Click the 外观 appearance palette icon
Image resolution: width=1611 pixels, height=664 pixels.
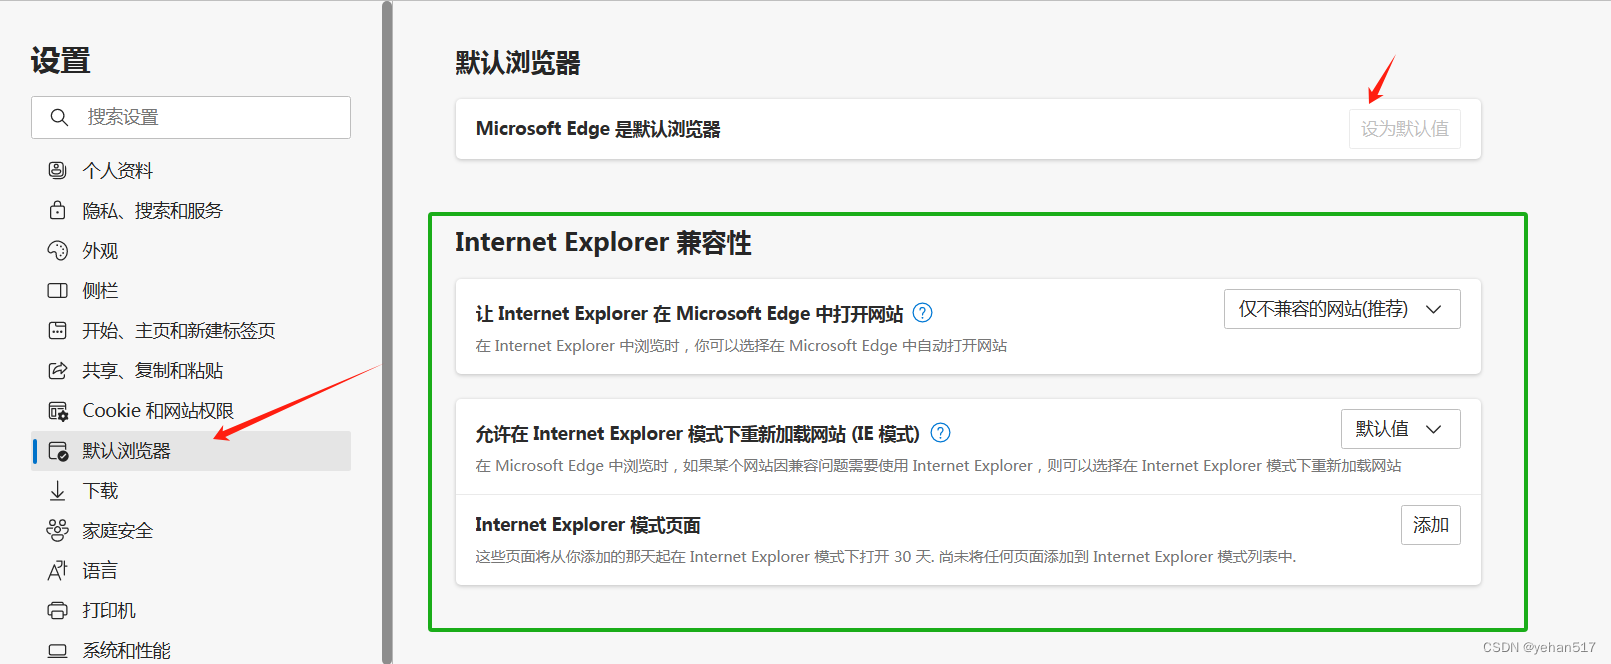pyautogui.click(x=58, y=250)
